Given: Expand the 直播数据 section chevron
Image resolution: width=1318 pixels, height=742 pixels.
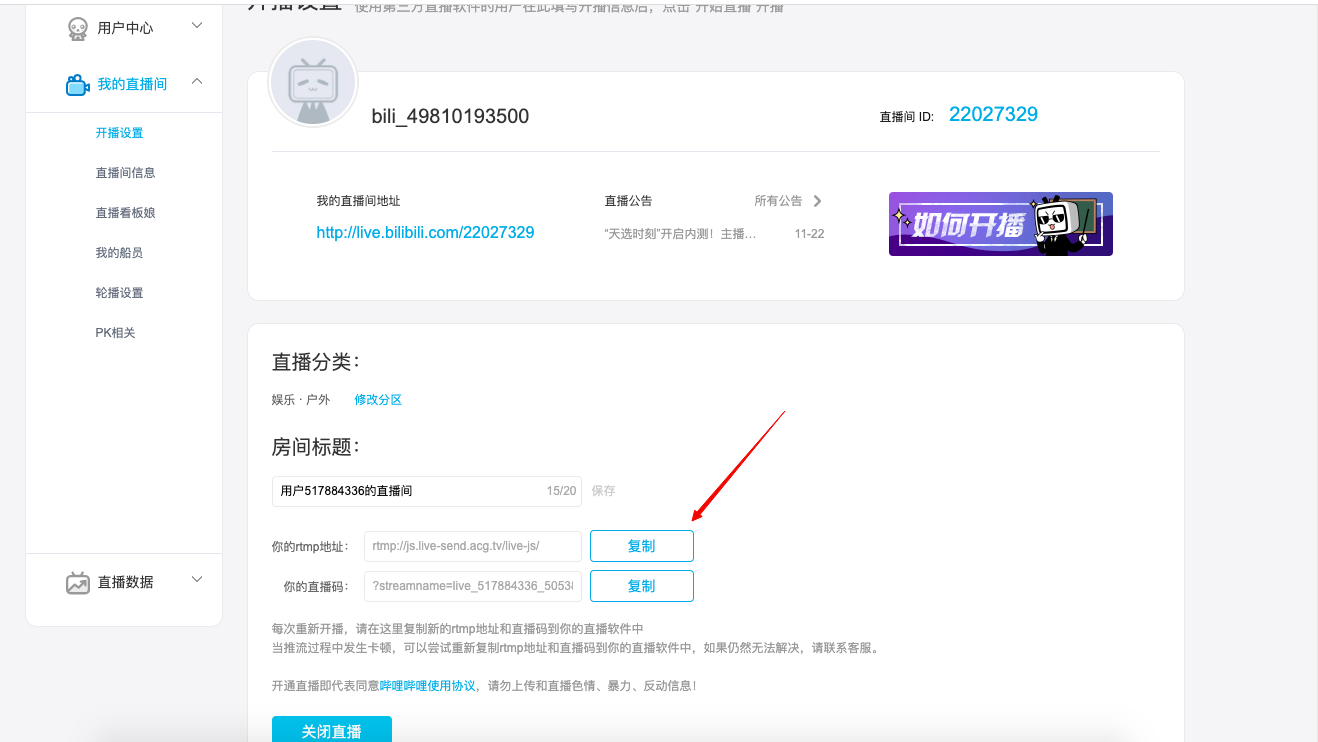Looking at the screenshot, I should (x=197, y=579).
